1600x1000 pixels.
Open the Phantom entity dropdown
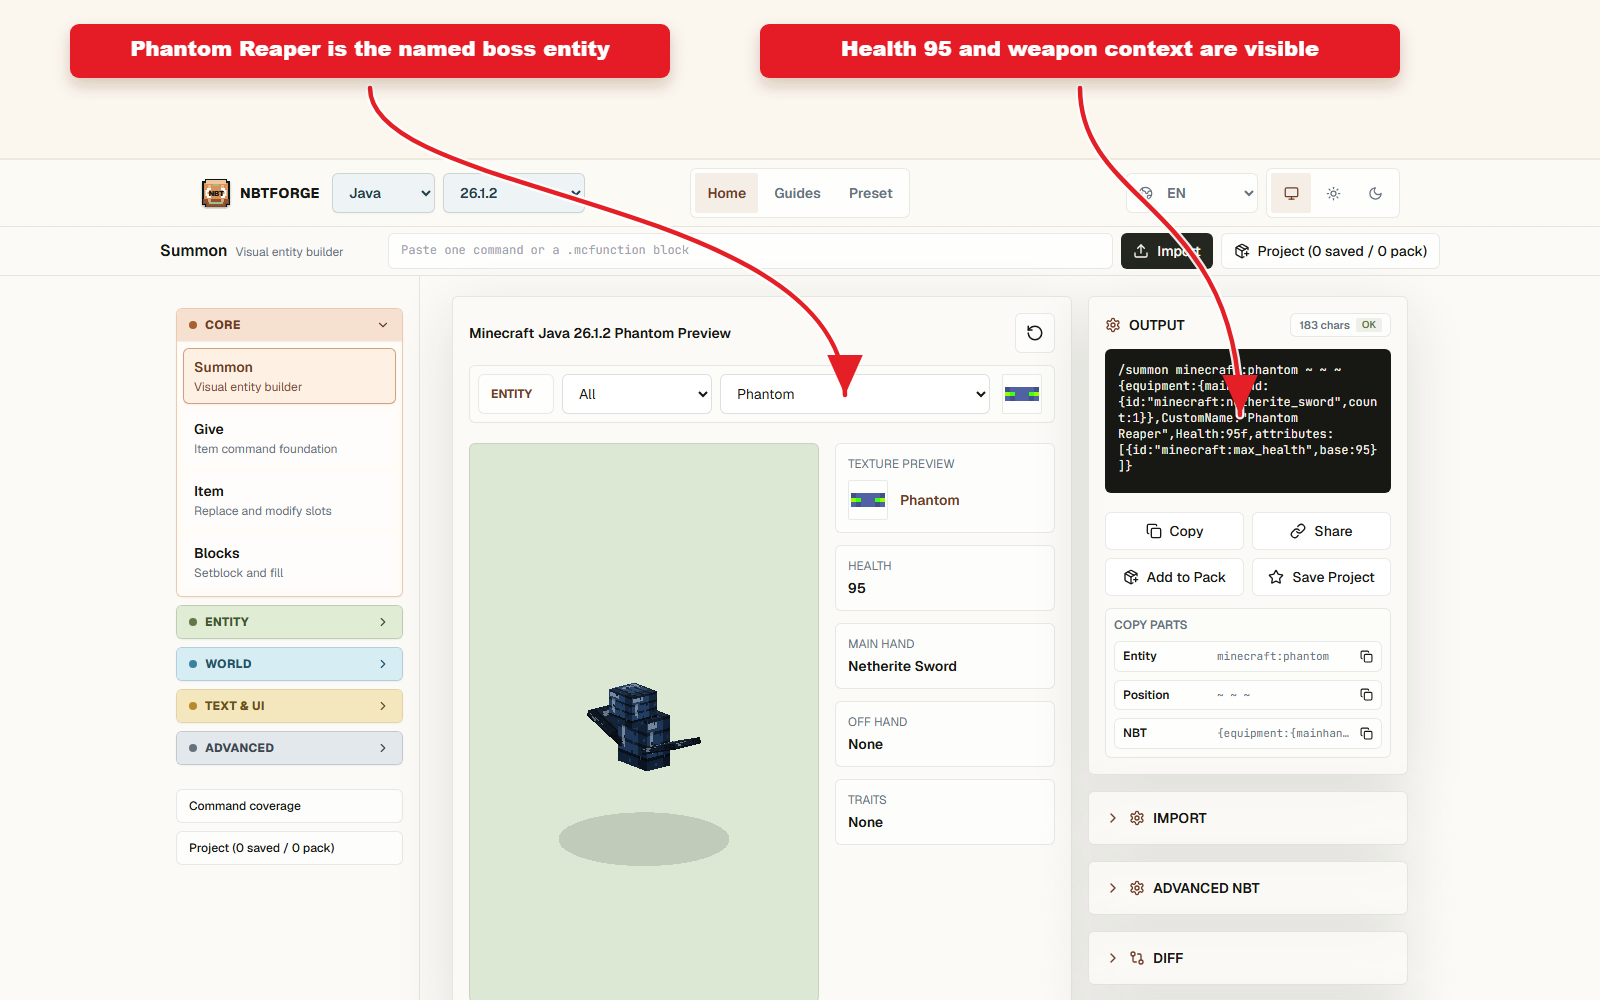coord(855,394)
